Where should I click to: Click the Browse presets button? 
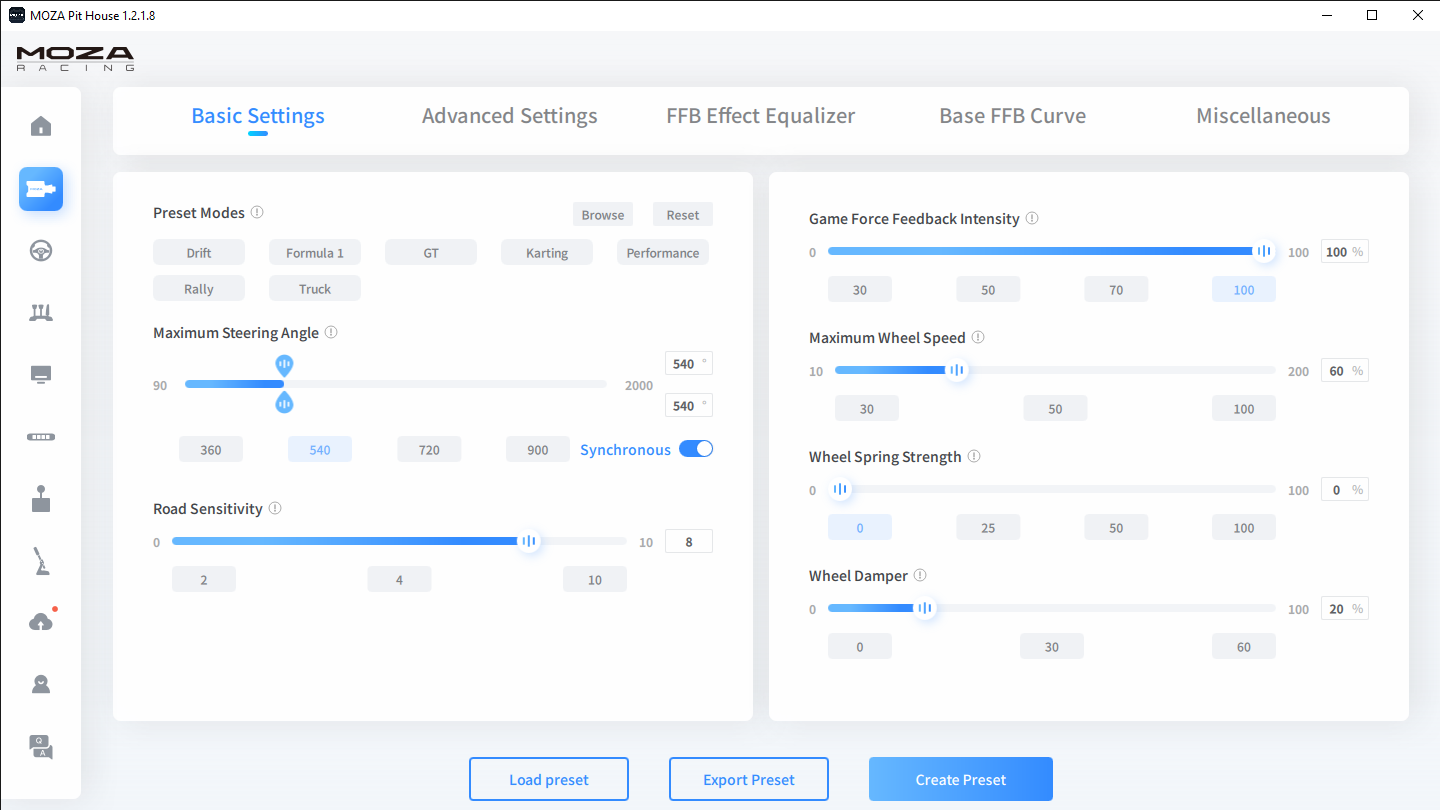tap(603, 214)
